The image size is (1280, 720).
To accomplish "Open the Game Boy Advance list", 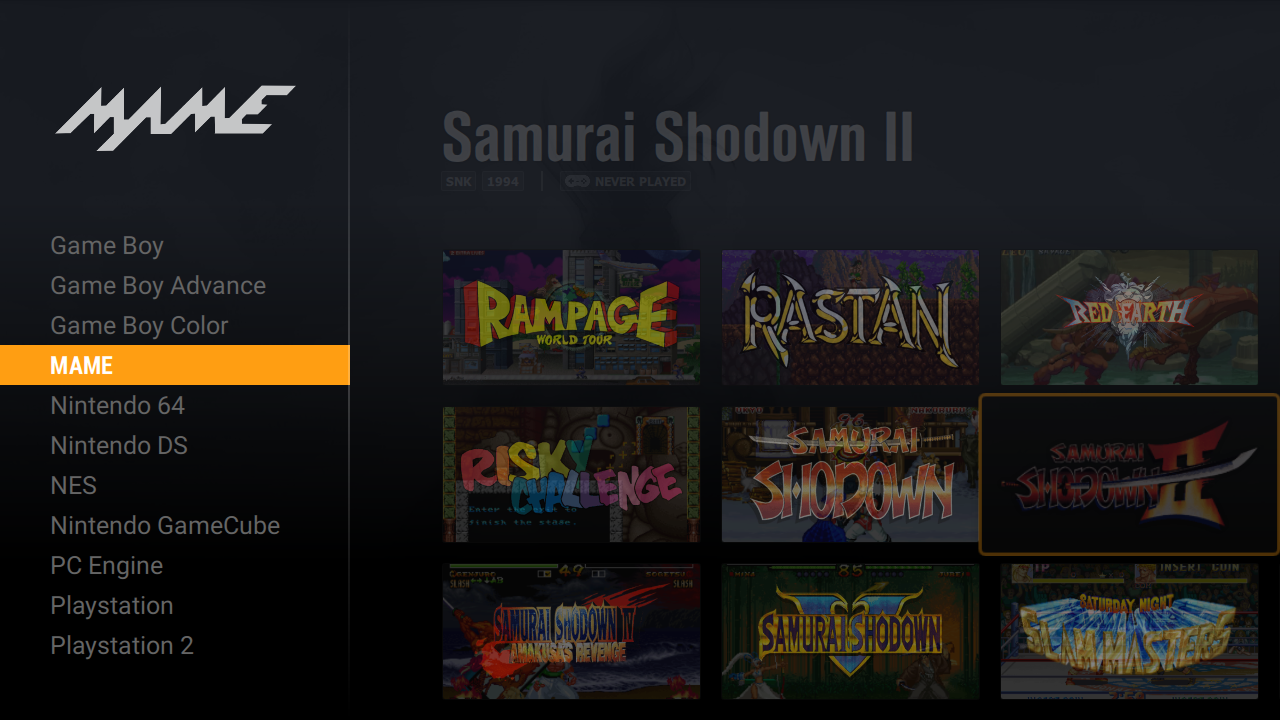I will pyautogui.click(x=158, y=285).
